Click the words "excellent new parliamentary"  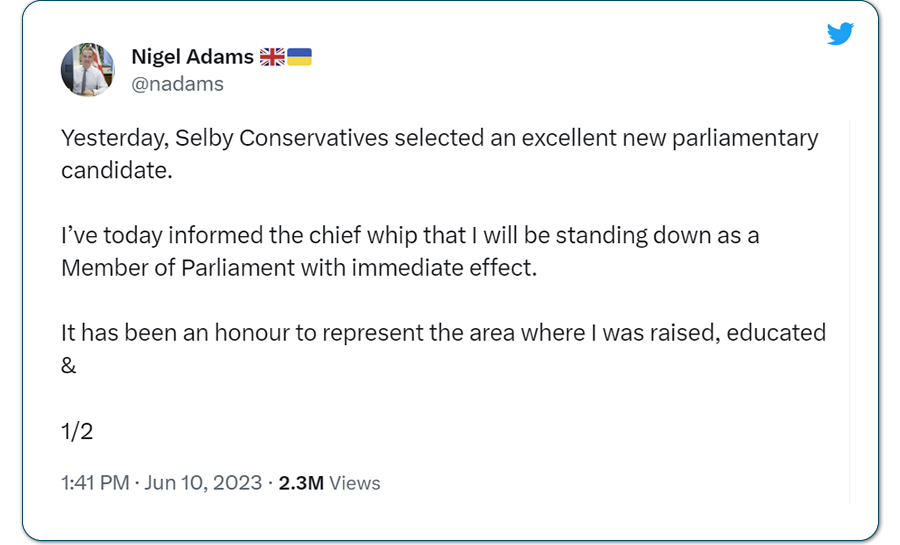670,138
